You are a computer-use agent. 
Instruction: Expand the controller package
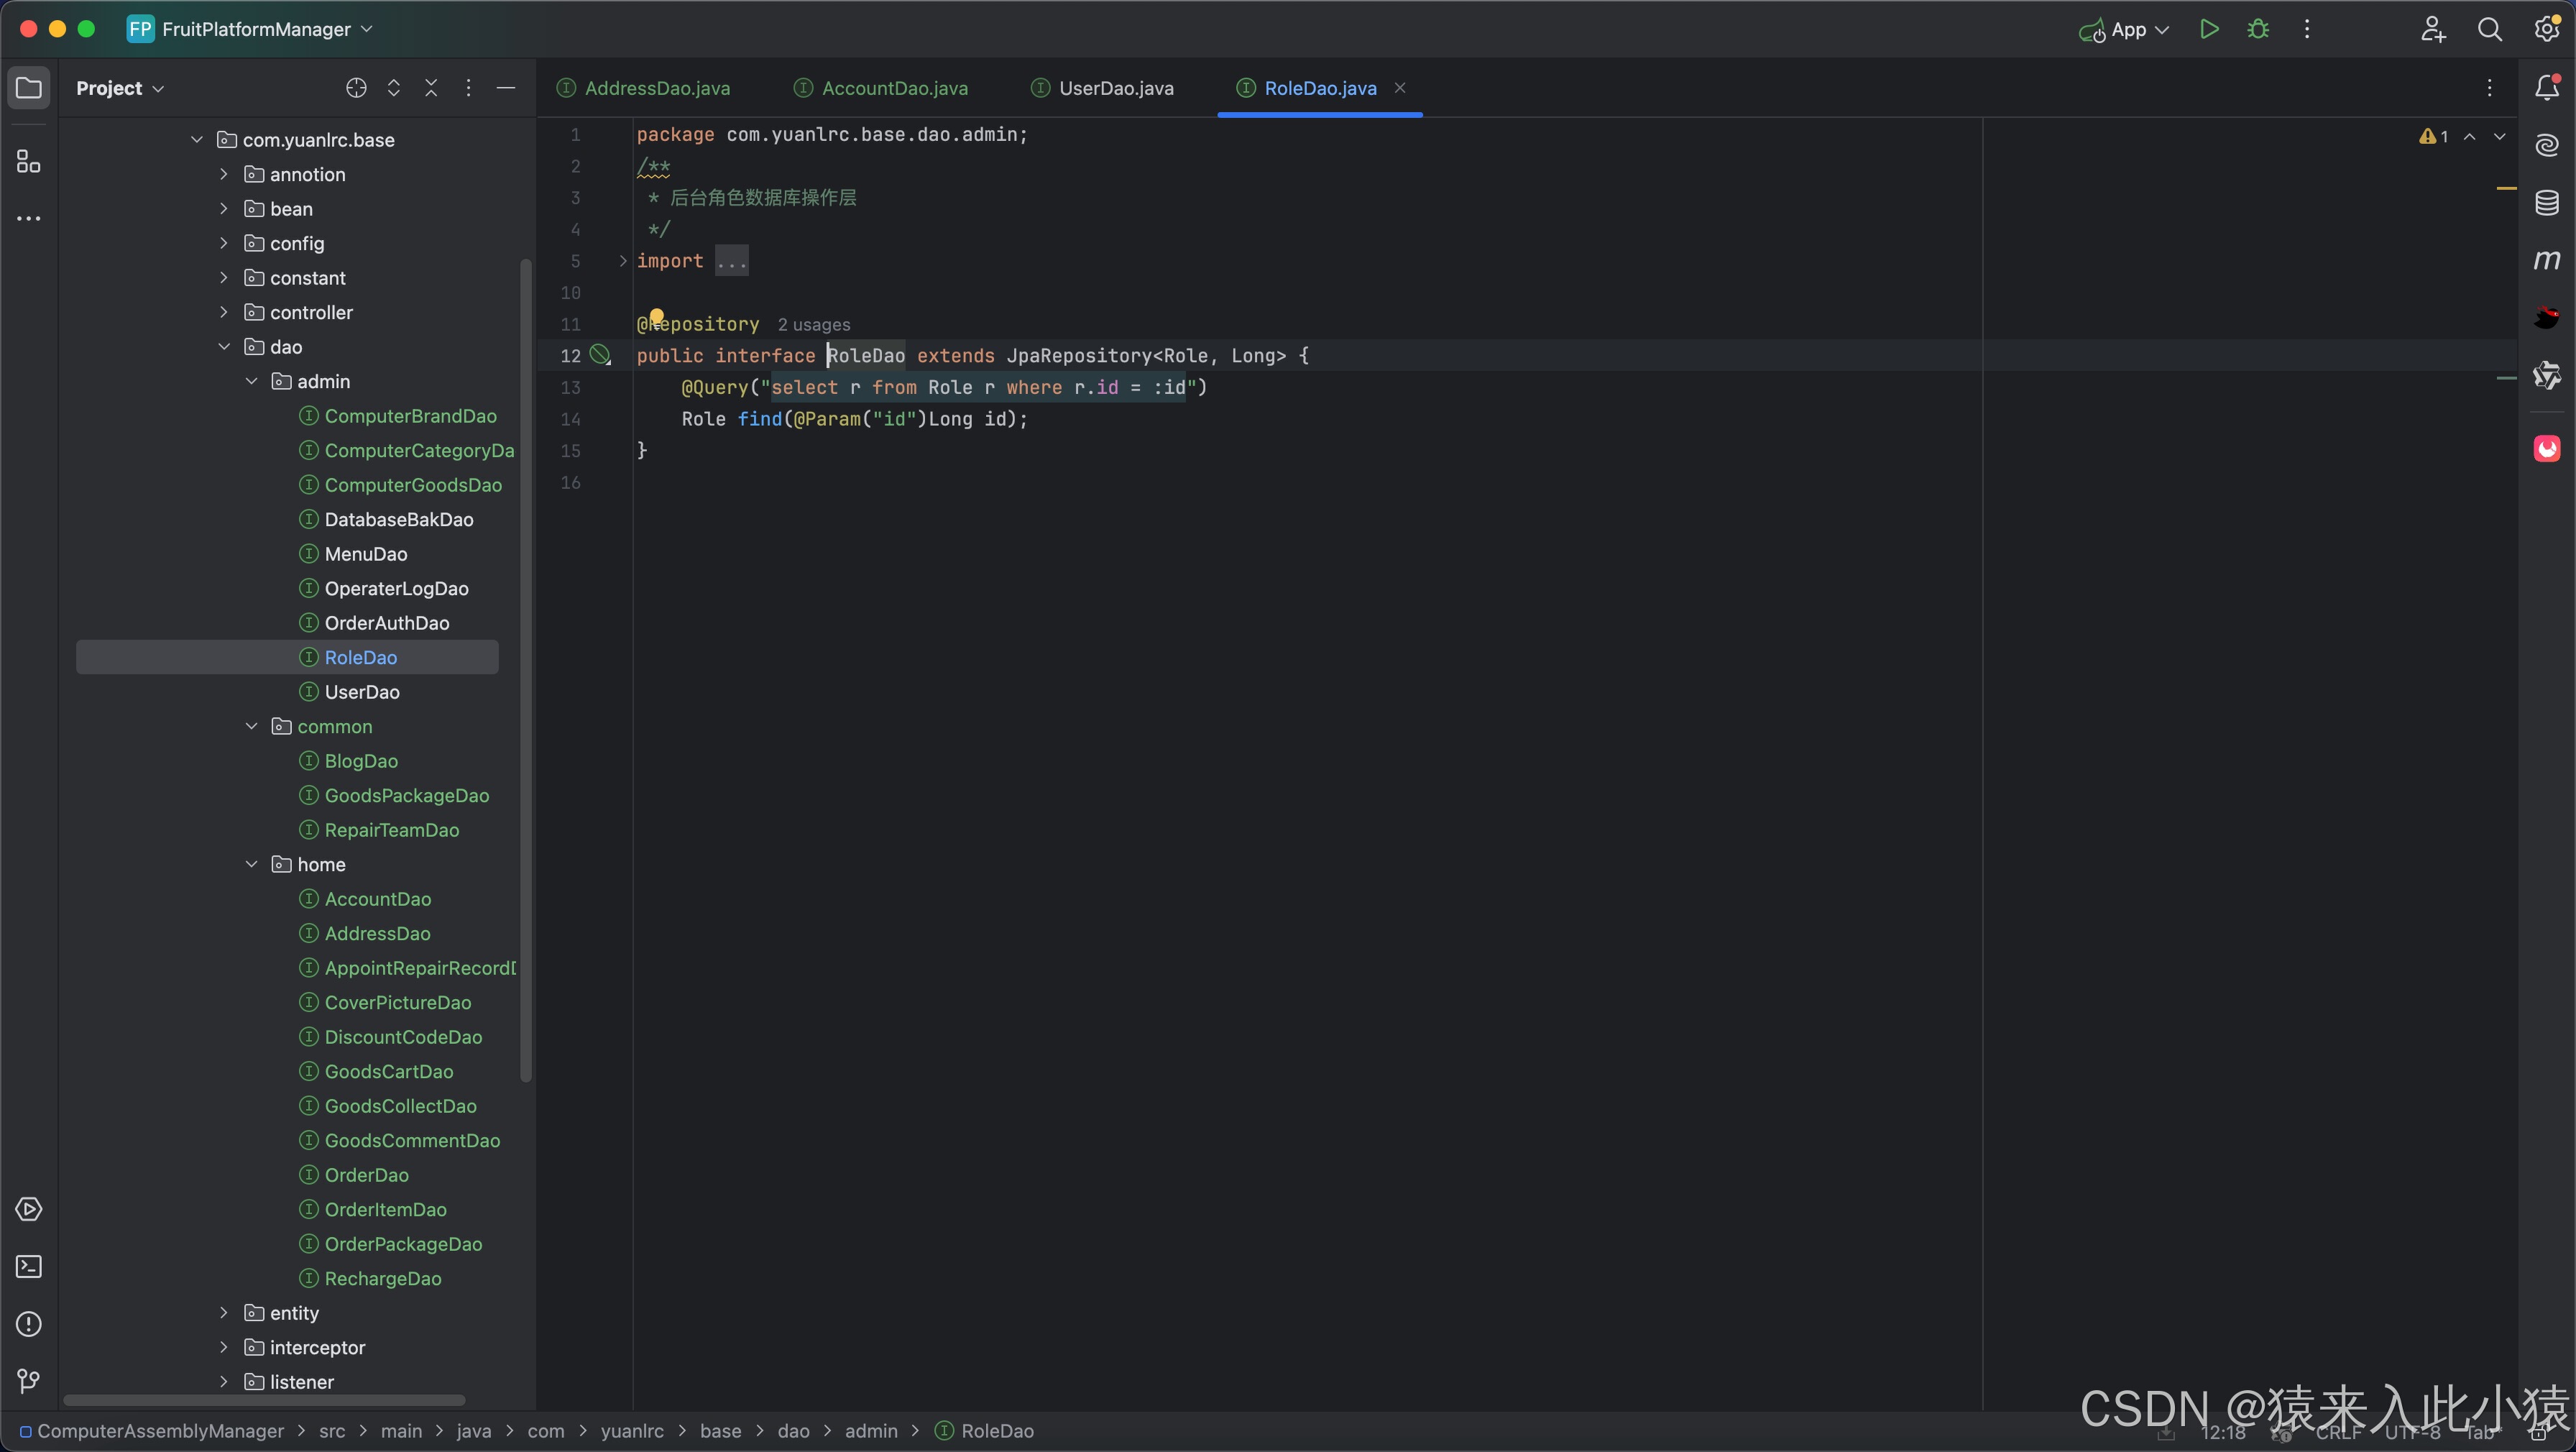[x=224, y=312]
